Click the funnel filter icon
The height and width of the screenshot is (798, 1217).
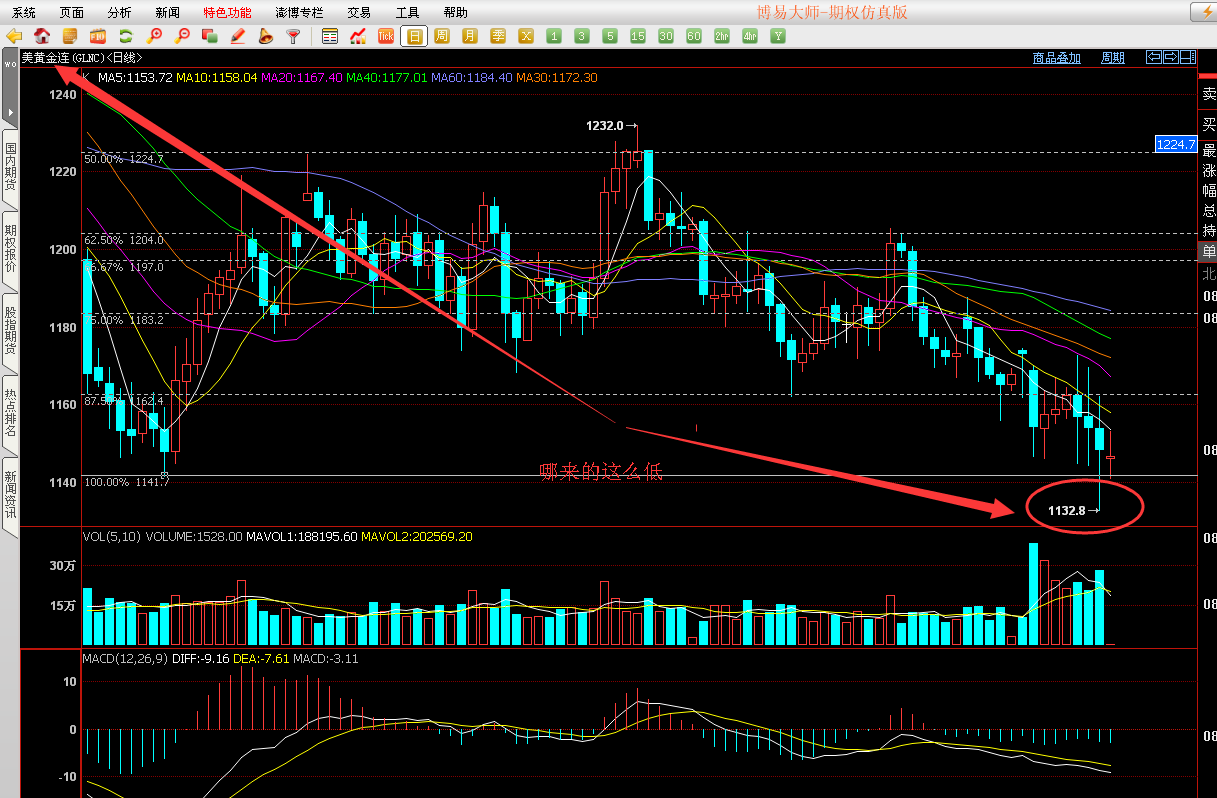(294, 36)
